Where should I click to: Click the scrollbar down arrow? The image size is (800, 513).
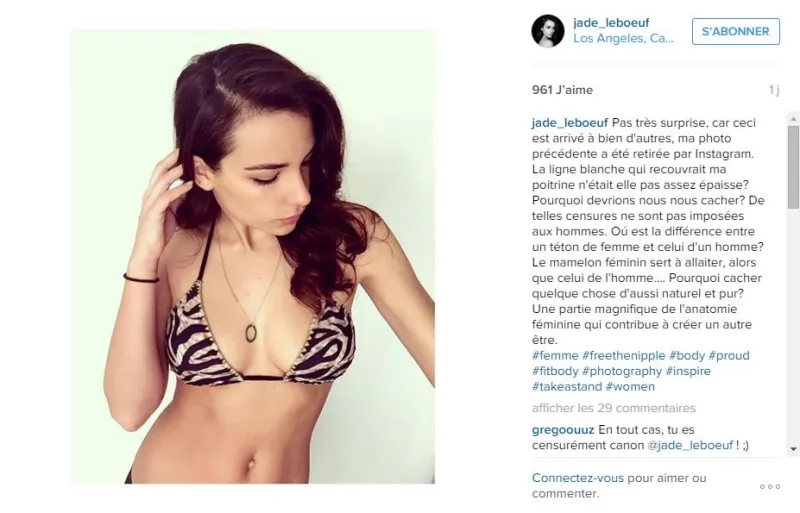(x=793, y=449)
